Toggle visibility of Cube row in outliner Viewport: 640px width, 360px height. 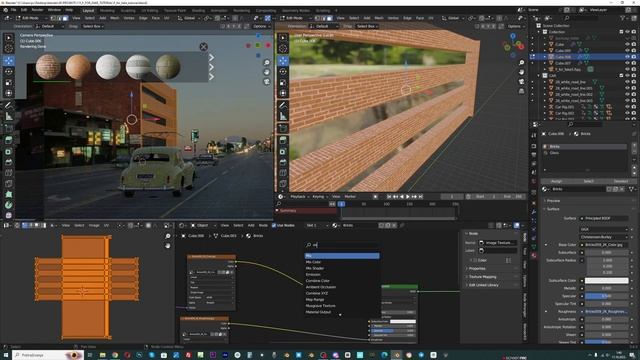pyautogui.click(x=627, y=44)
